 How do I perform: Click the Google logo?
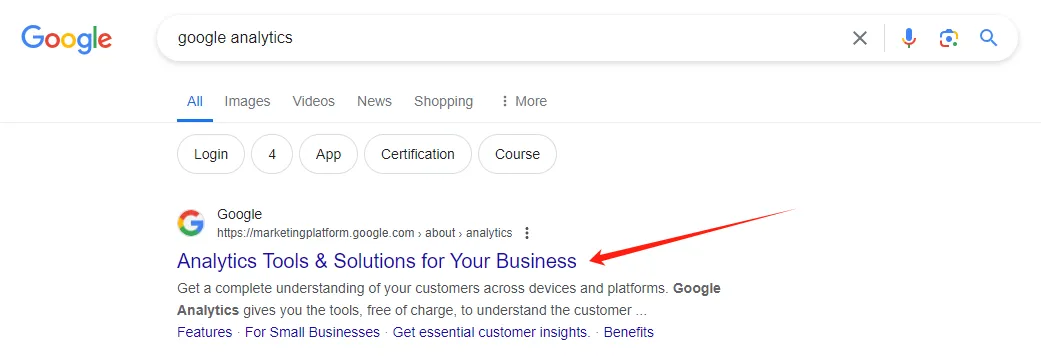[x=66, y=39]
